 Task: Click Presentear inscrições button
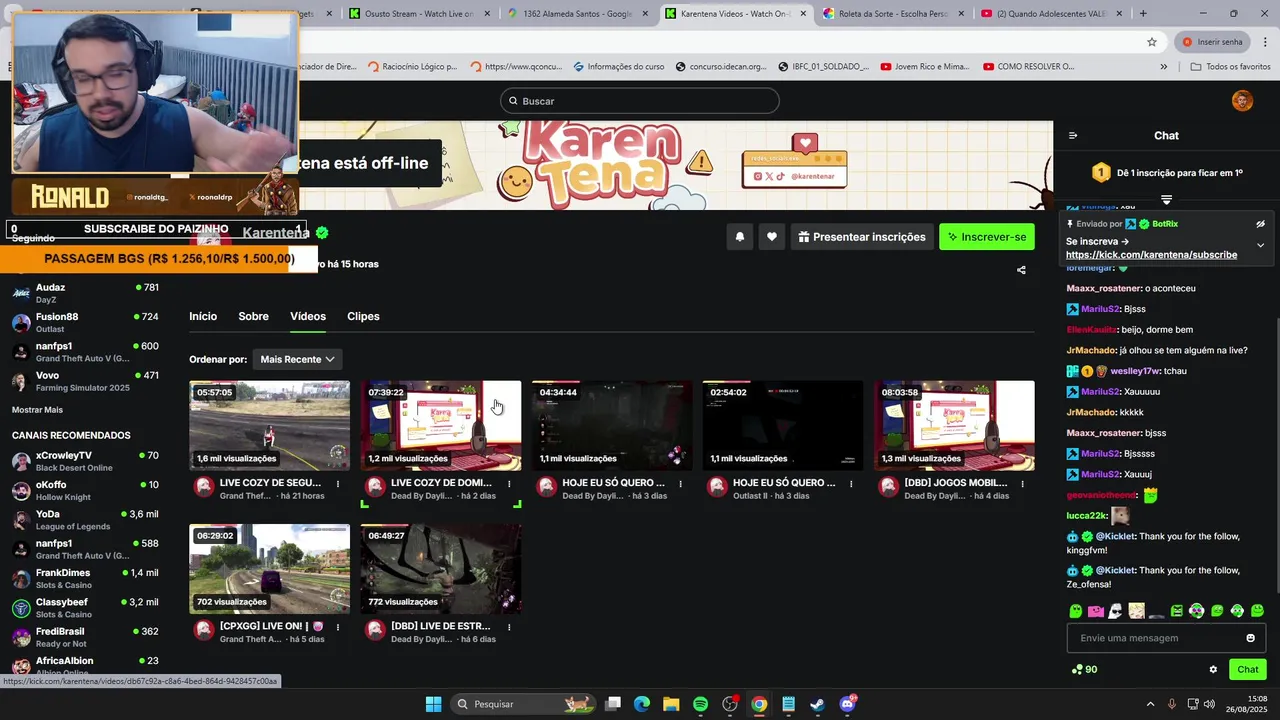862,237
